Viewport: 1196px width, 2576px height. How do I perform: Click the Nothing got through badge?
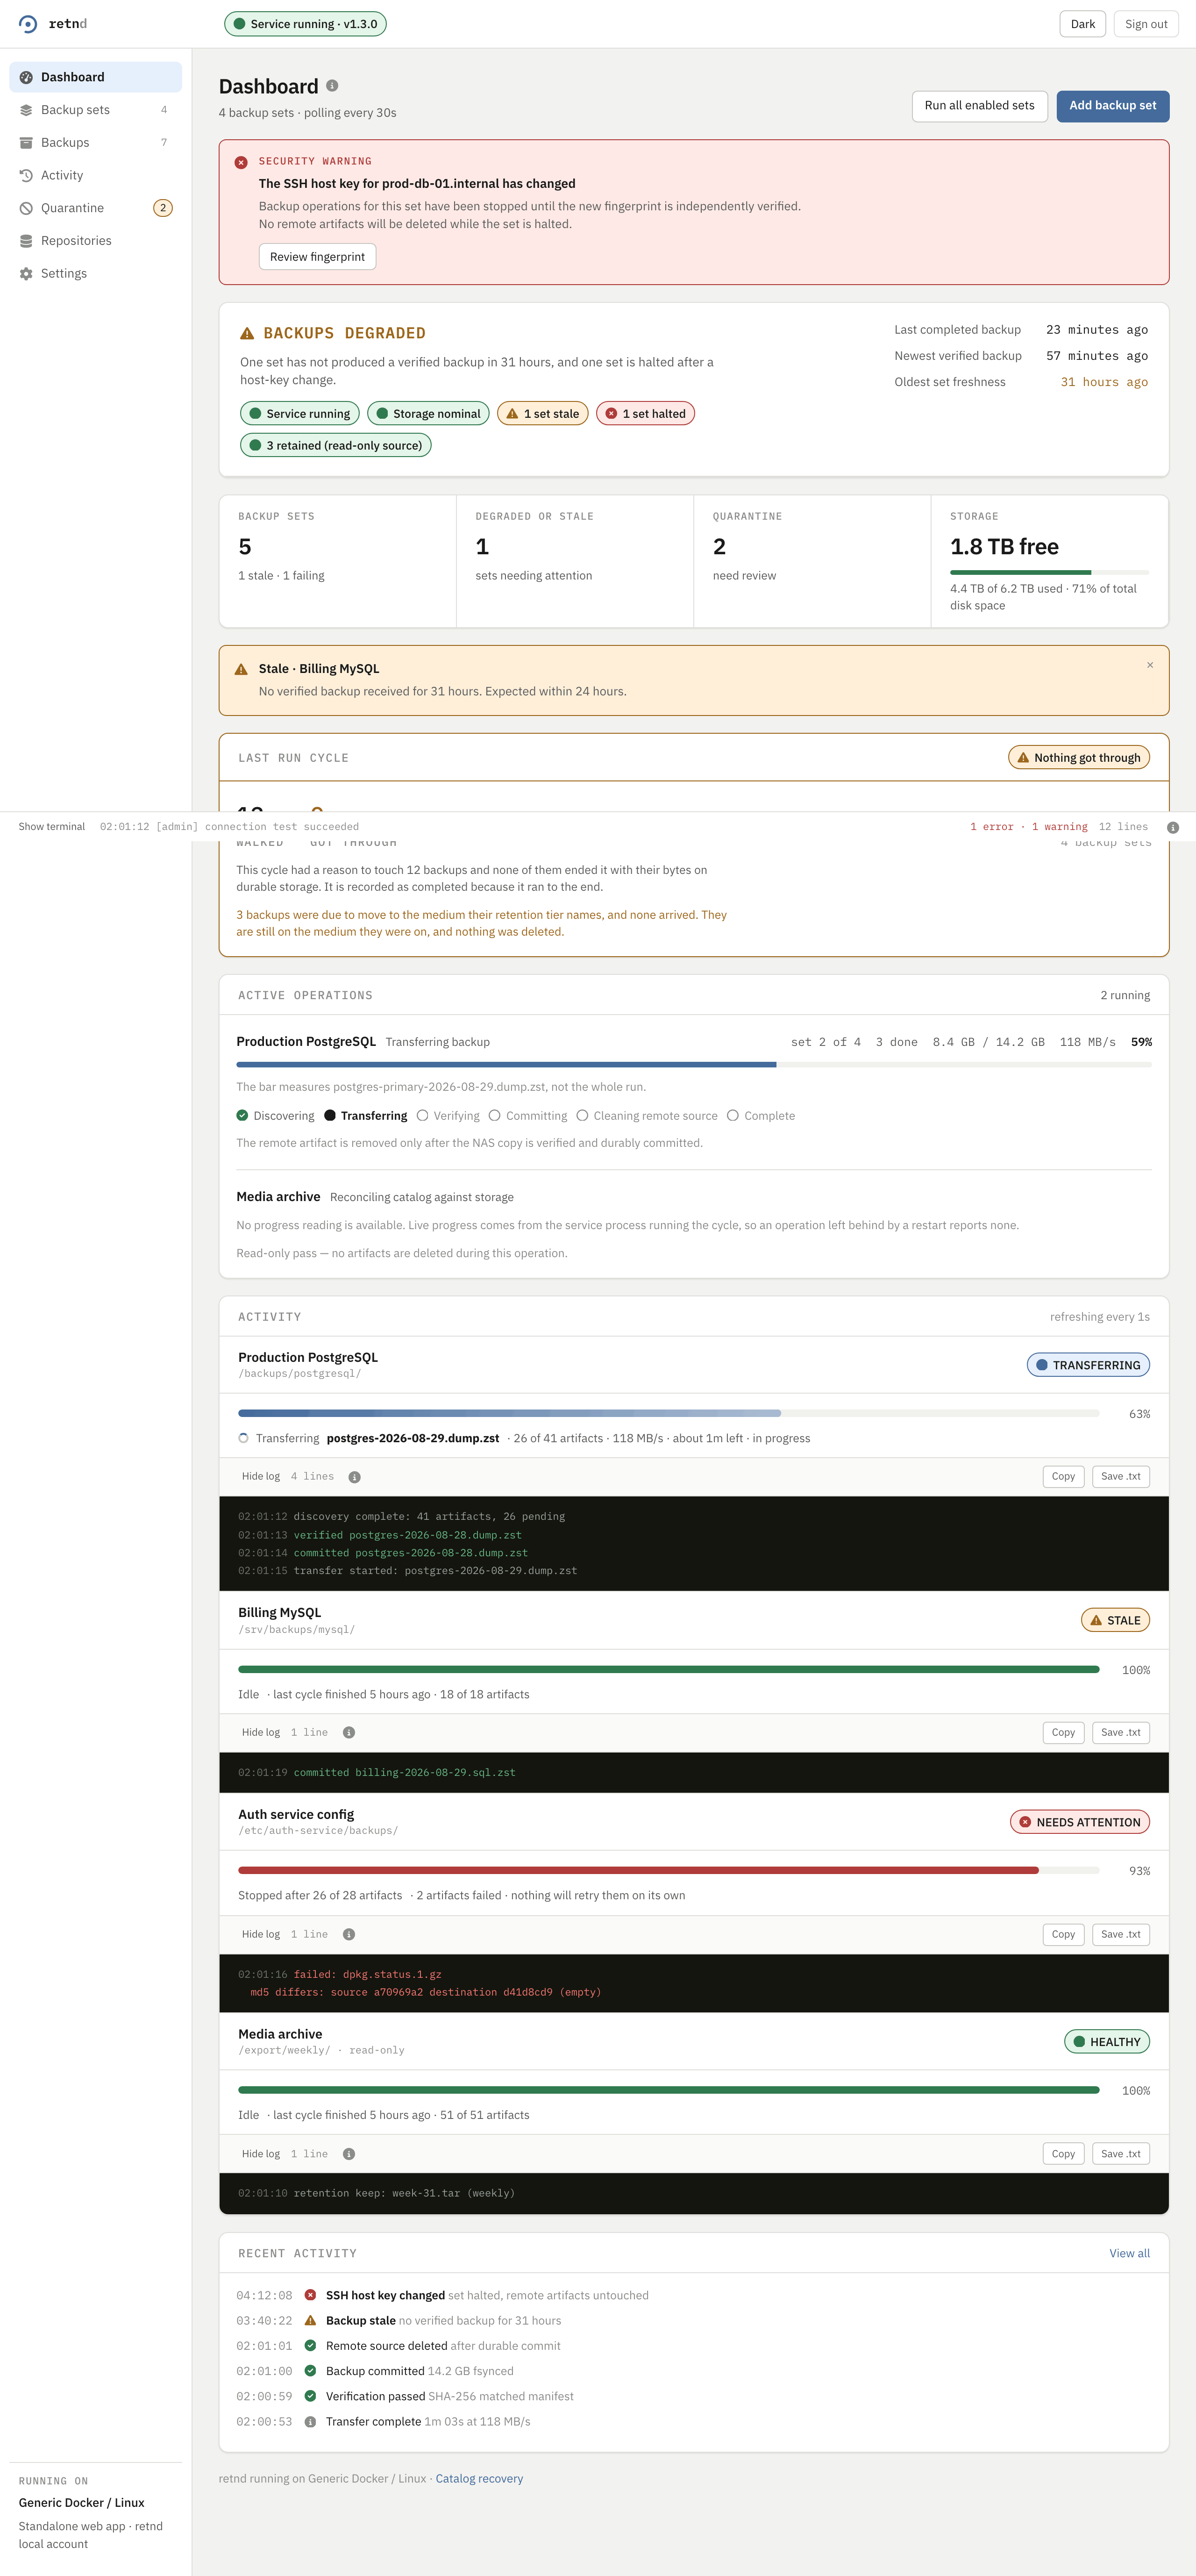click(x=1079, y=758)
